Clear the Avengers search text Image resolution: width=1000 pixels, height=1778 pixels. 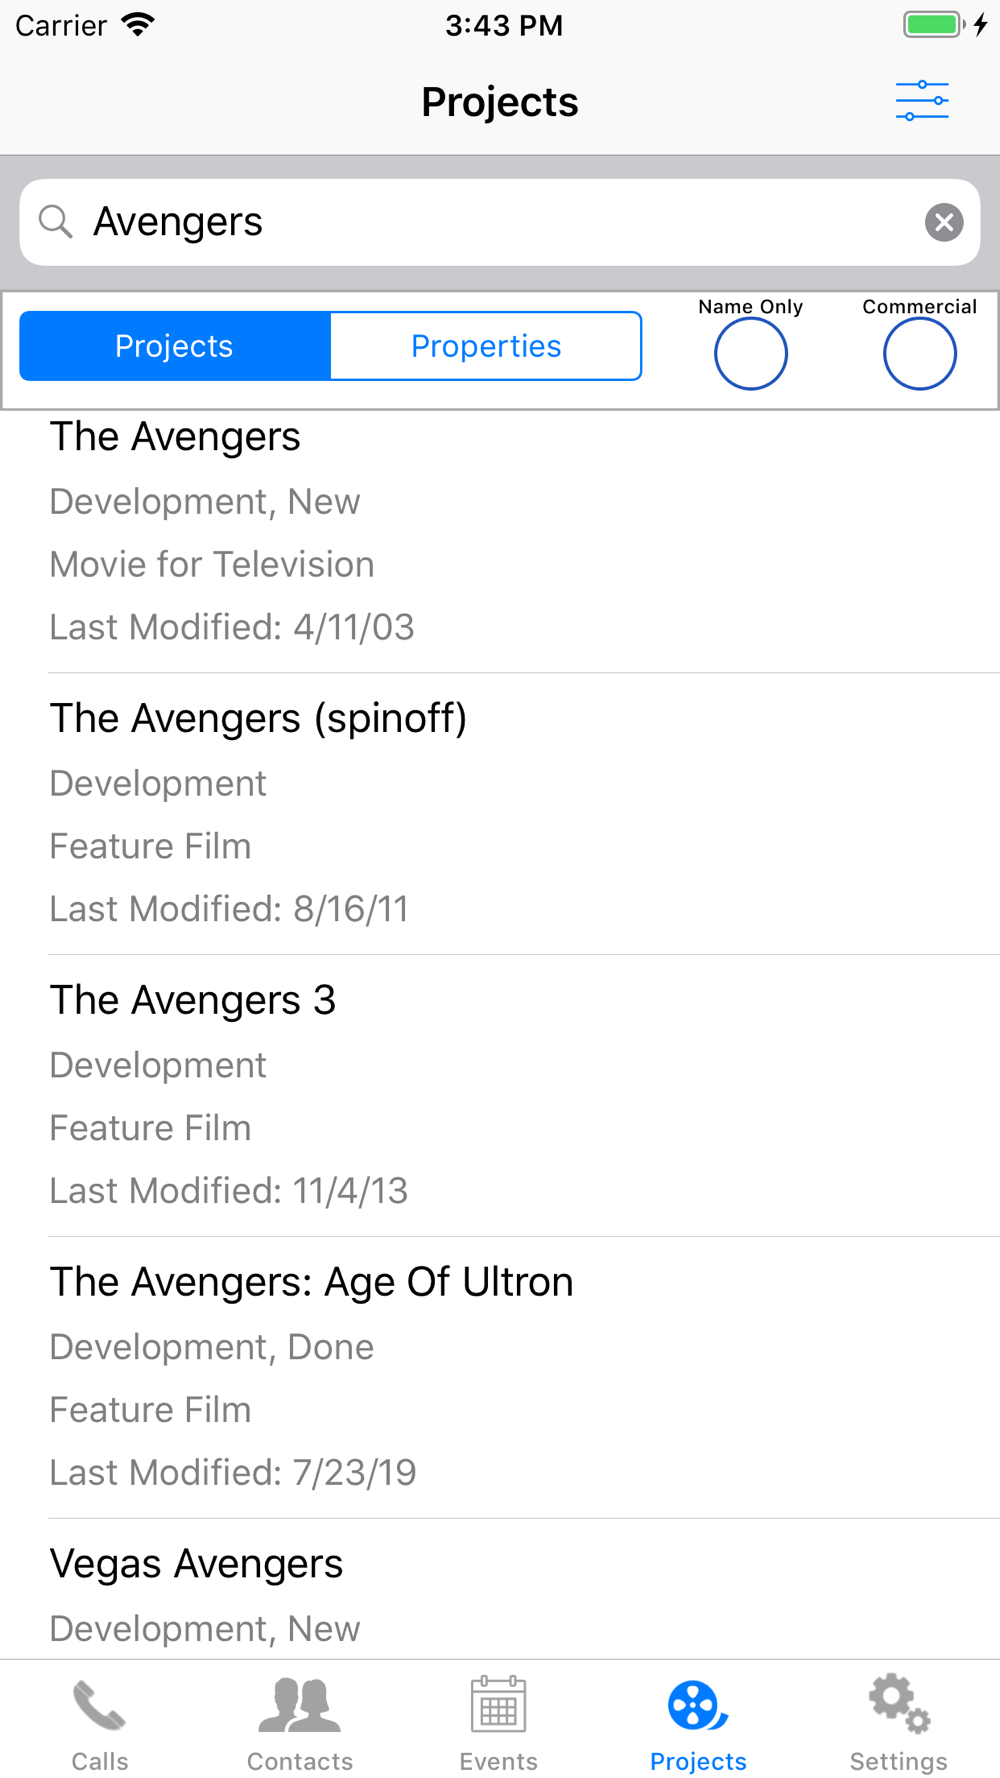pyautogui.click(x=943, y=222)
